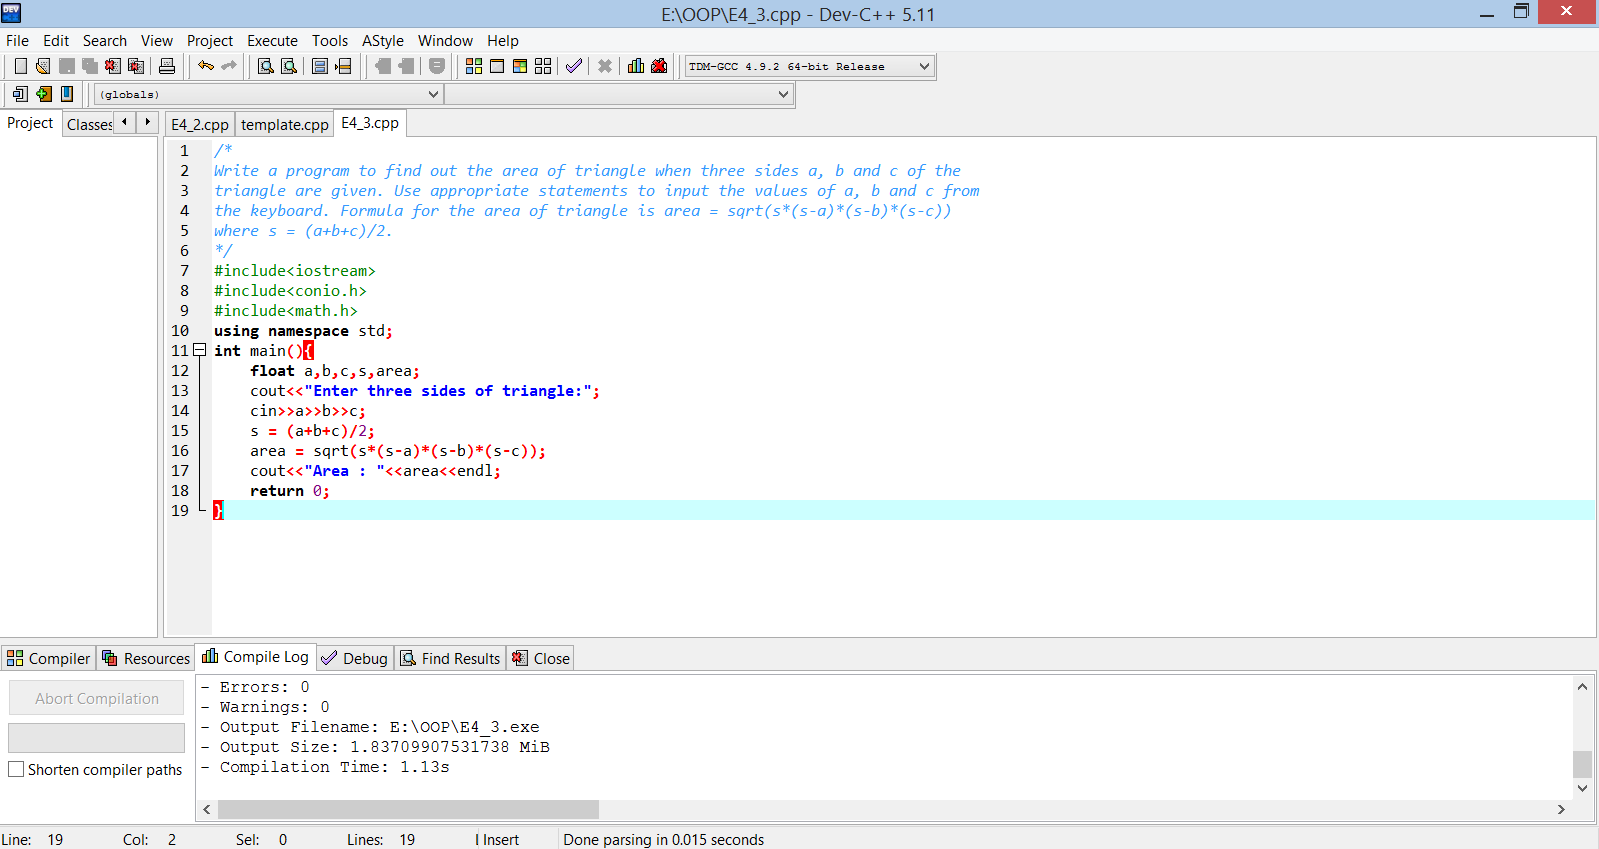Open the Edit menu
Viewport: 1599px width, 849px height.
tap(56, 41)
